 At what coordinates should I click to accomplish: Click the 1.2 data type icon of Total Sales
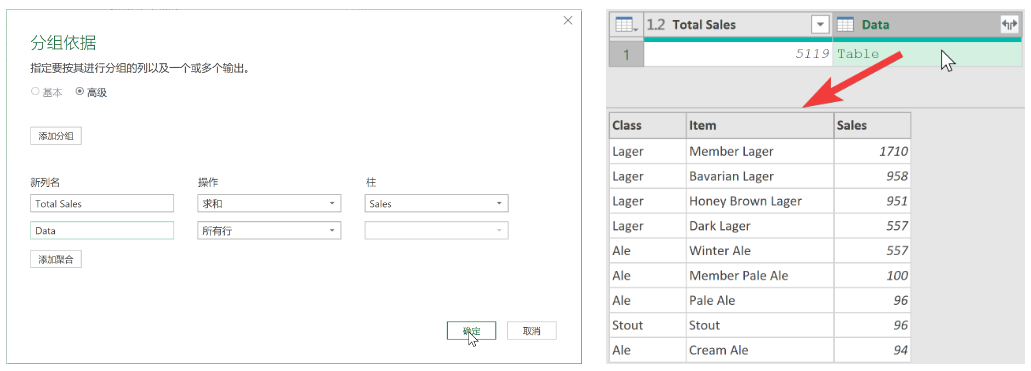tap(656, 25)
